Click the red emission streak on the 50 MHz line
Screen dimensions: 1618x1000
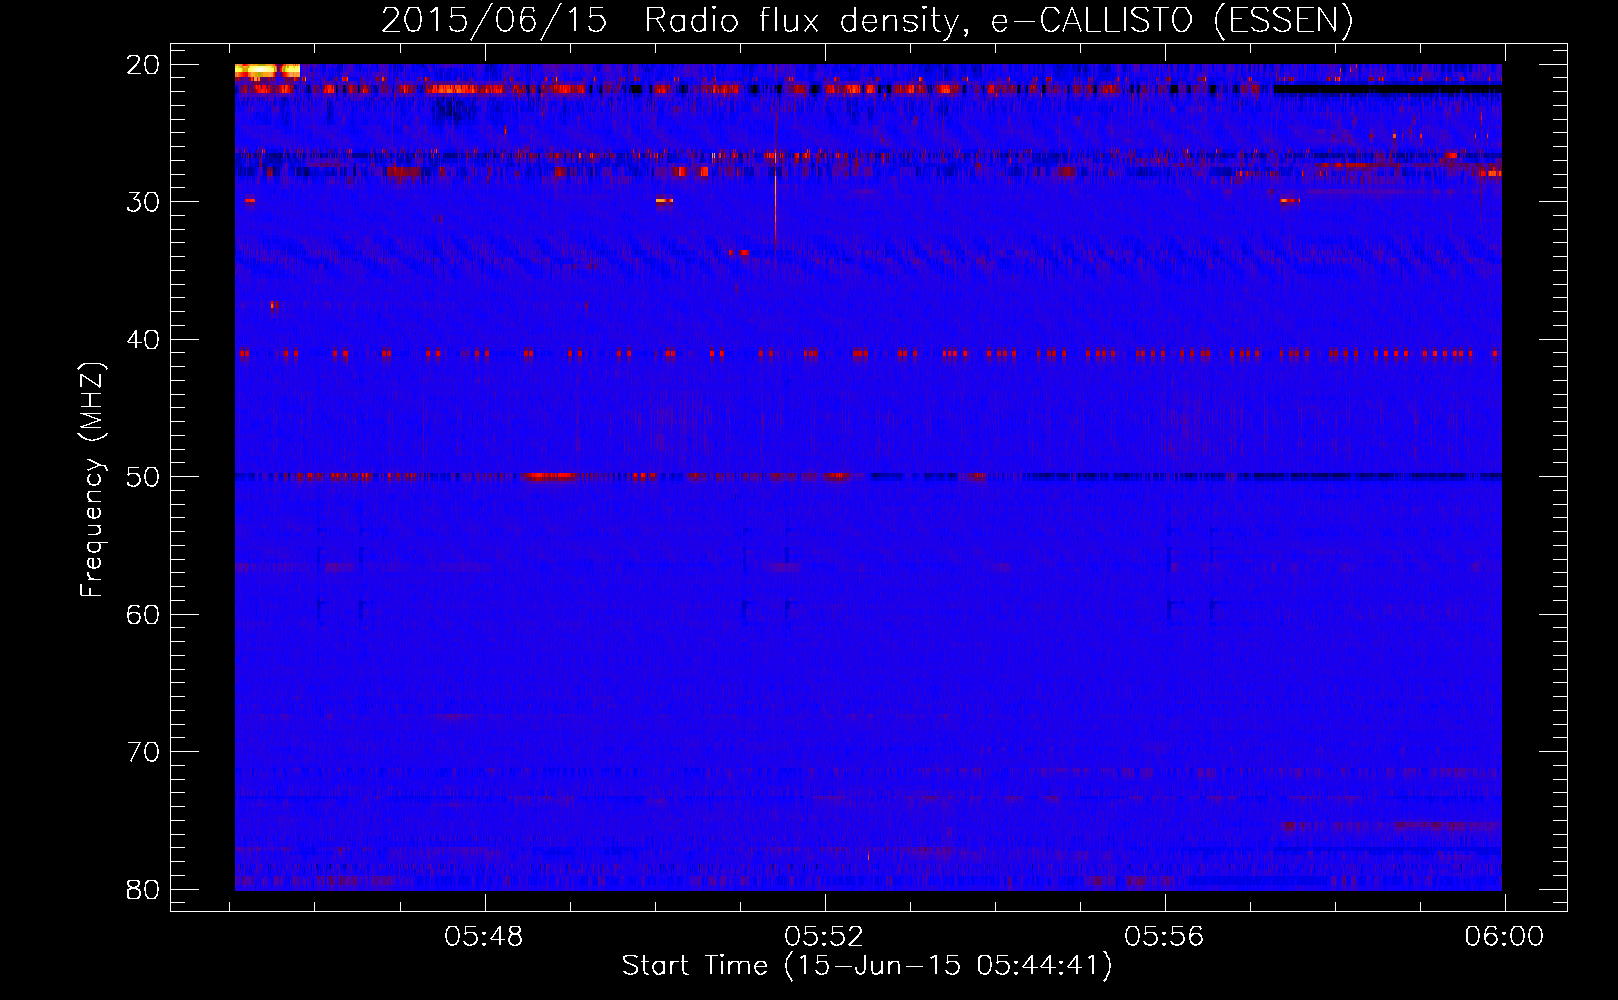[x=550, y=477]
